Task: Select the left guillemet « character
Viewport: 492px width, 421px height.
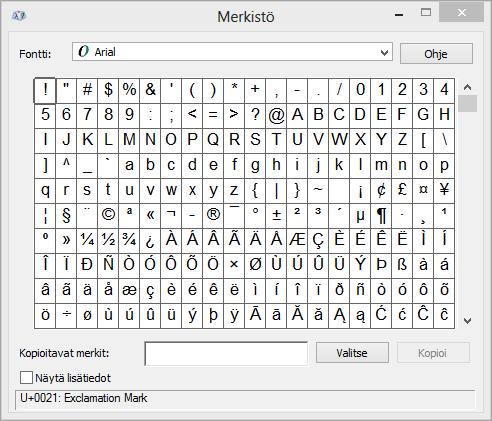Action: [x=150, y=216]
